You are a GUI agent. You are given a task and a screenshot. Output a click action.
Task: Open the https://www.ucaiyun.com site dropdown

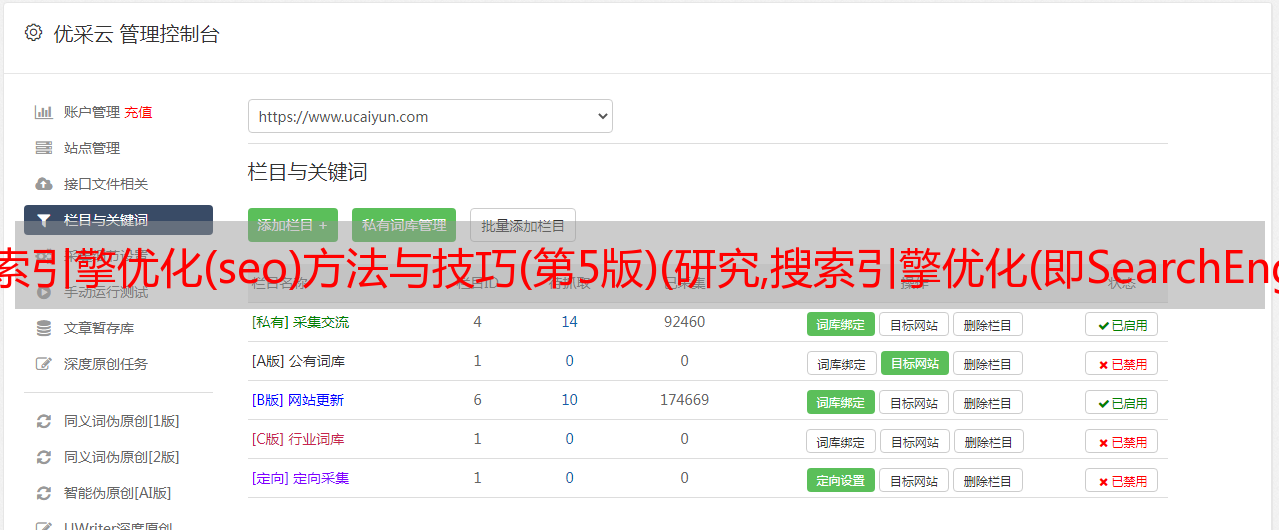430,116
